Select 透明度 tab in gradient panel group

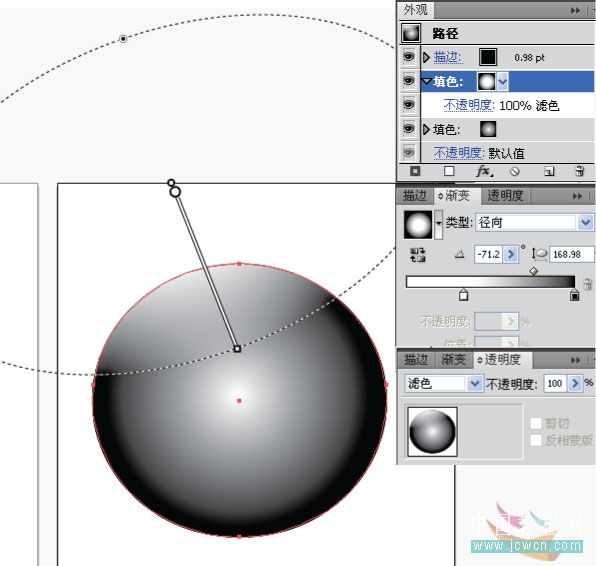(505, 196)
